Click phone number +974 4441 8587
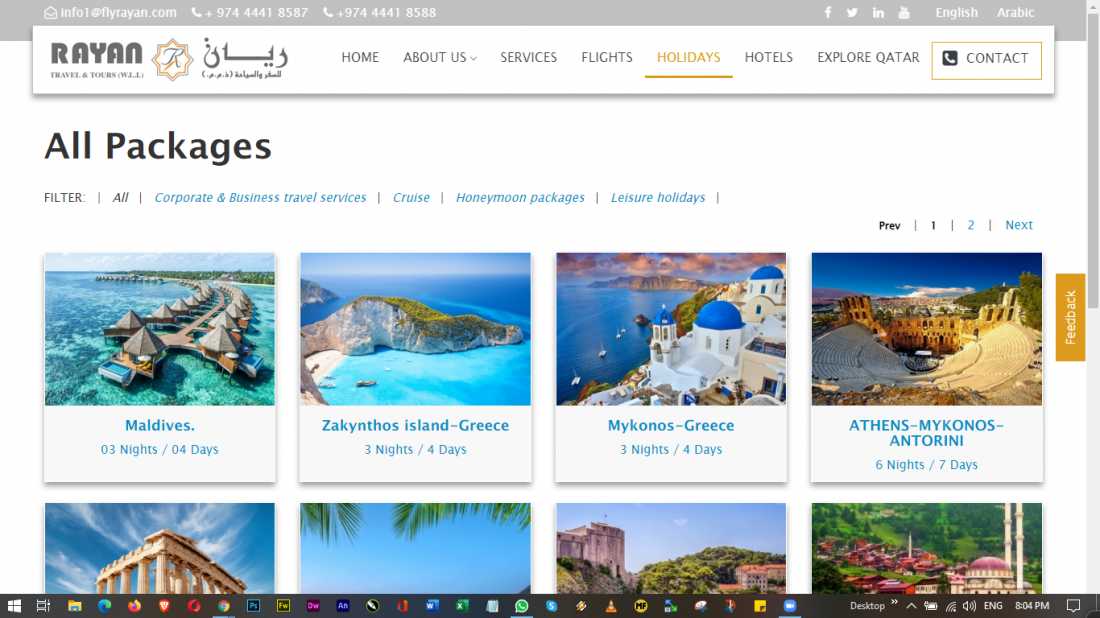1100x618 pixels. point(250,13)
